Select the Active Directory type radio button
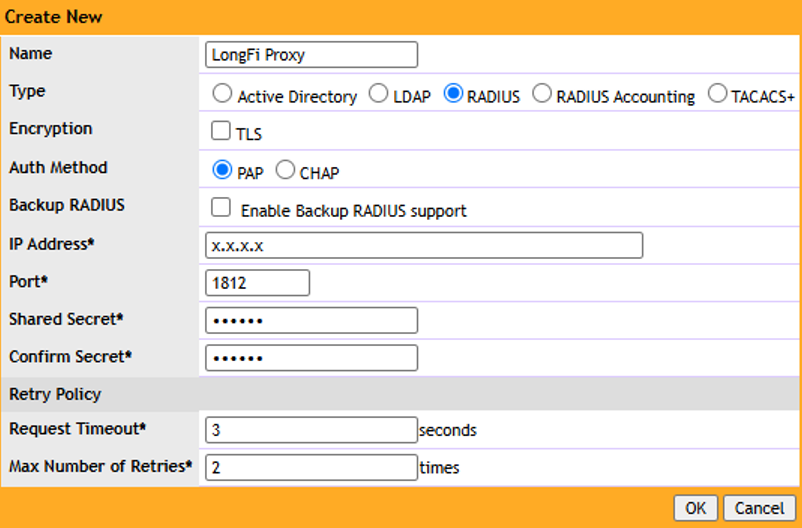This screenshot has height=528, width=802. click(x=222, y=94)
